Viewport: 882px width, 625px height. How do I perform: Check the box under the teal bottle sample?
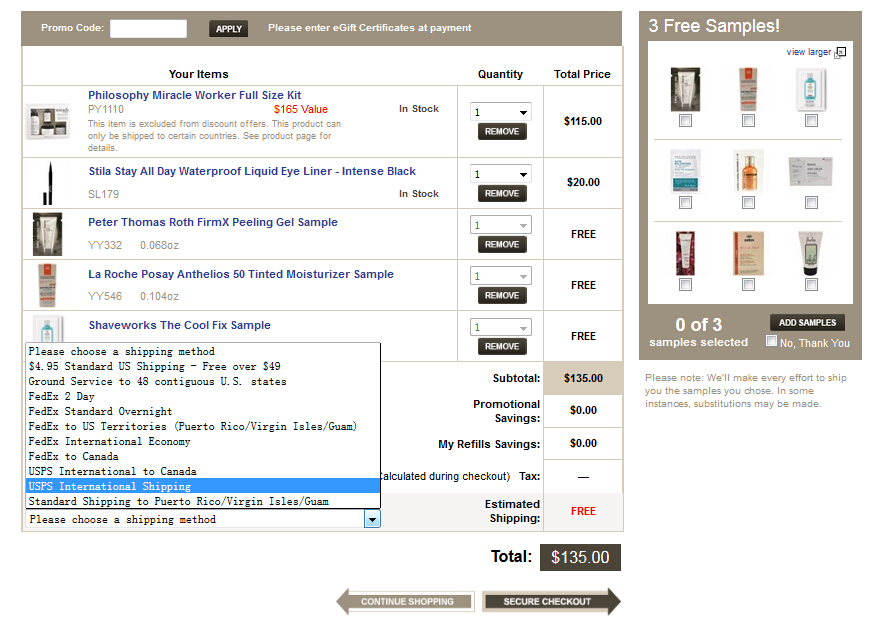811,120
